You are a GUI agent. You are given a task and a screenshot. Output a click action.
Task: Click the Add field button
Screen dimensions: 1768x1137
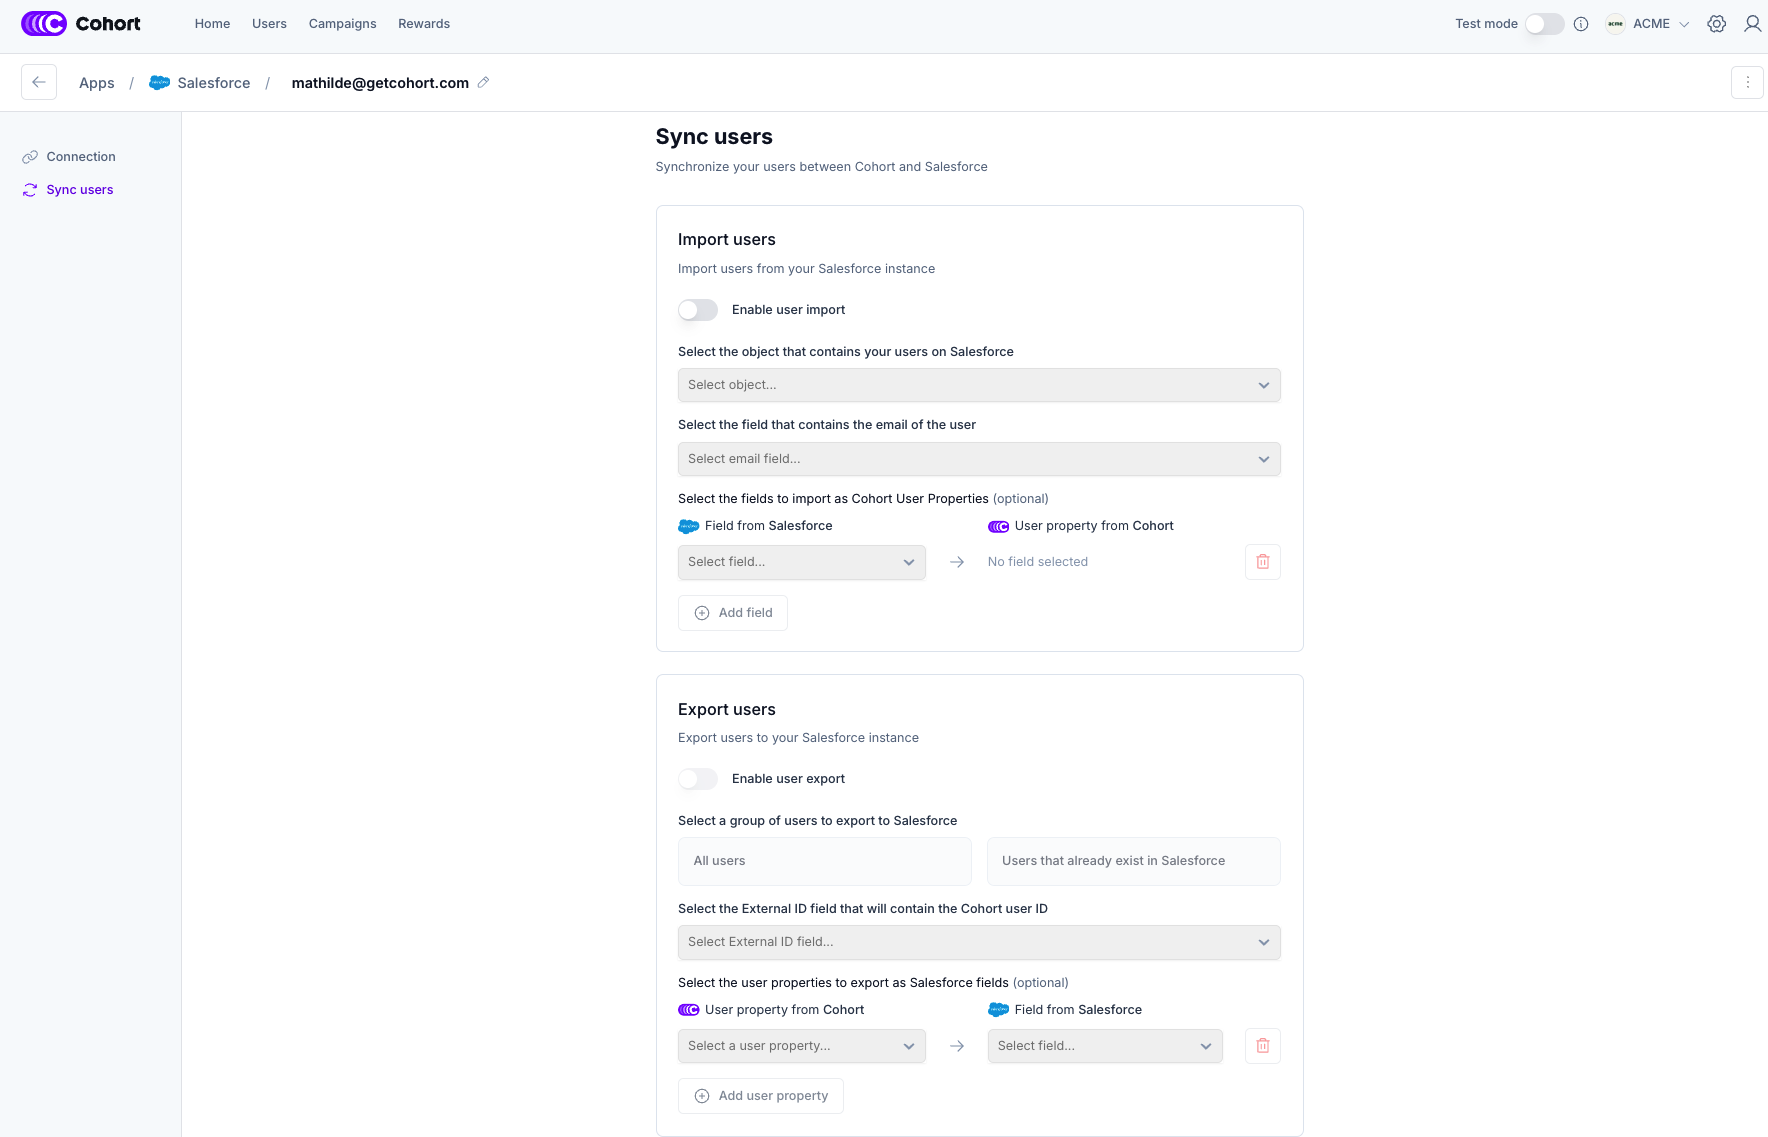click(733, 613)
